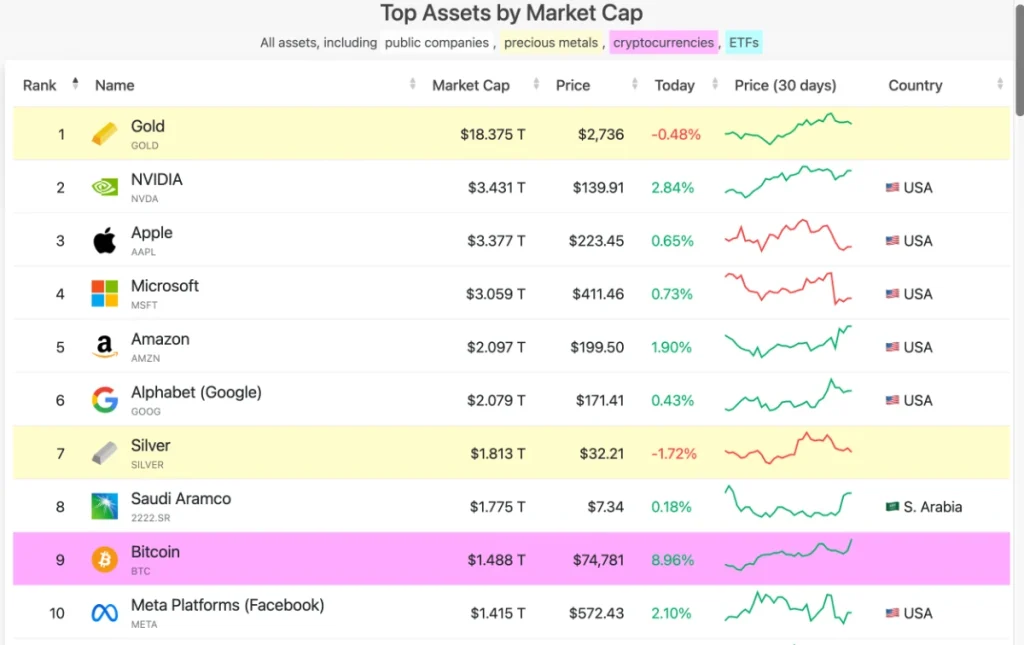Click the USA flag in Apple row

tap(892, 240)
